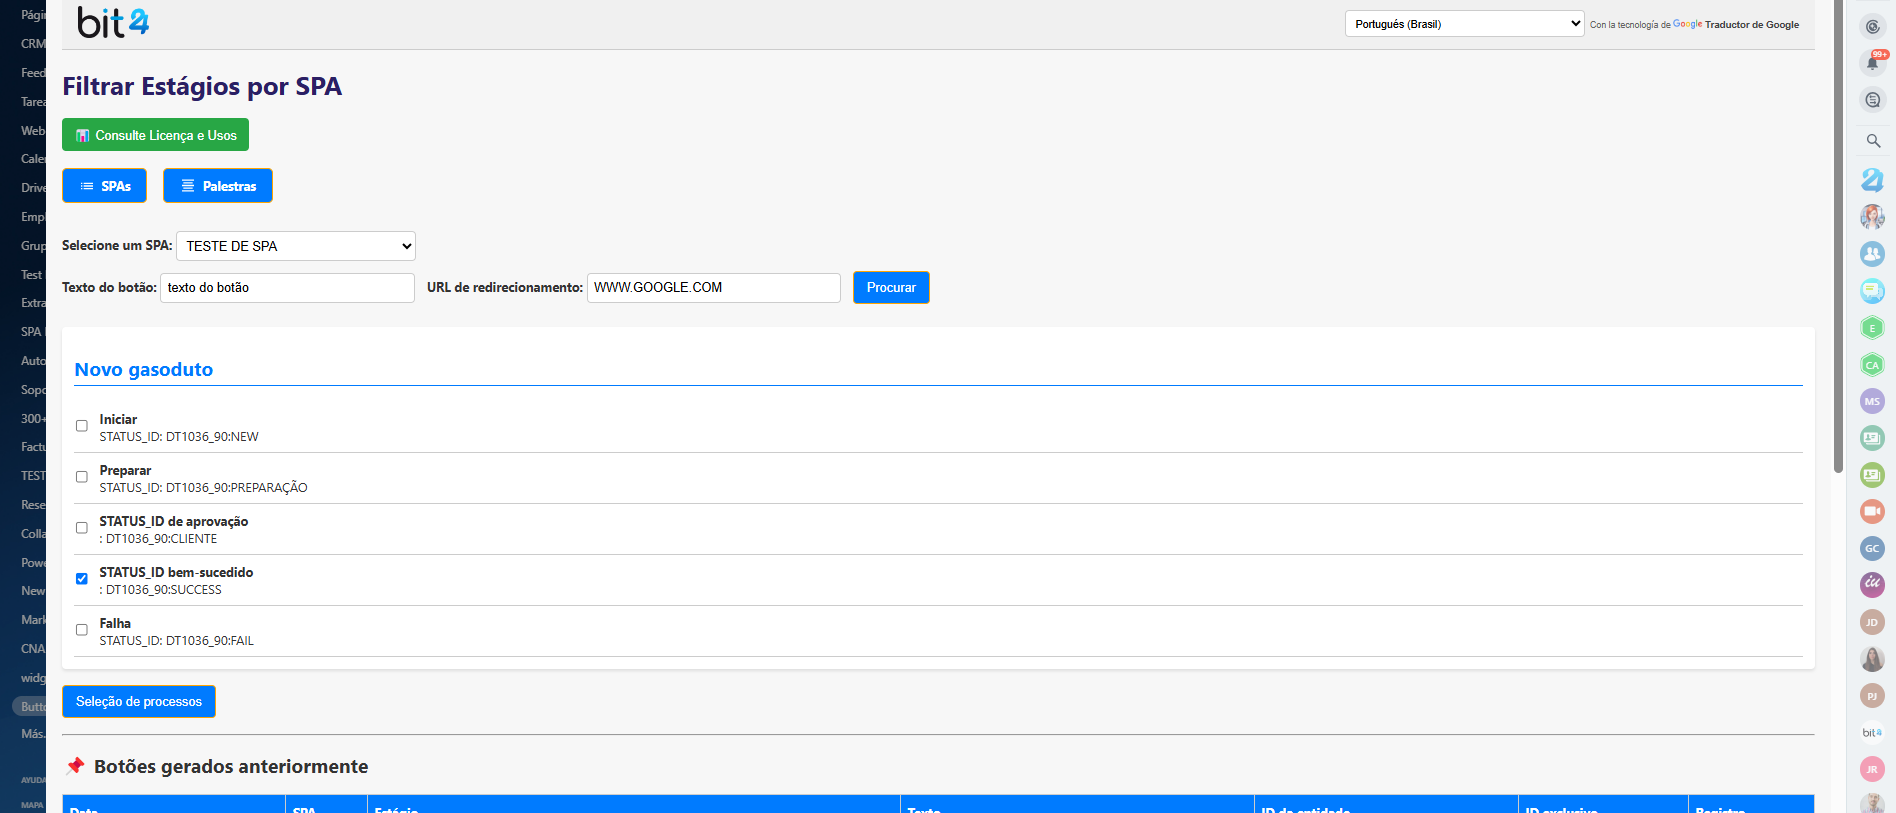Click the Procurar button
1896x813 pixels.
pyautogui.click(x=890, y=288)
